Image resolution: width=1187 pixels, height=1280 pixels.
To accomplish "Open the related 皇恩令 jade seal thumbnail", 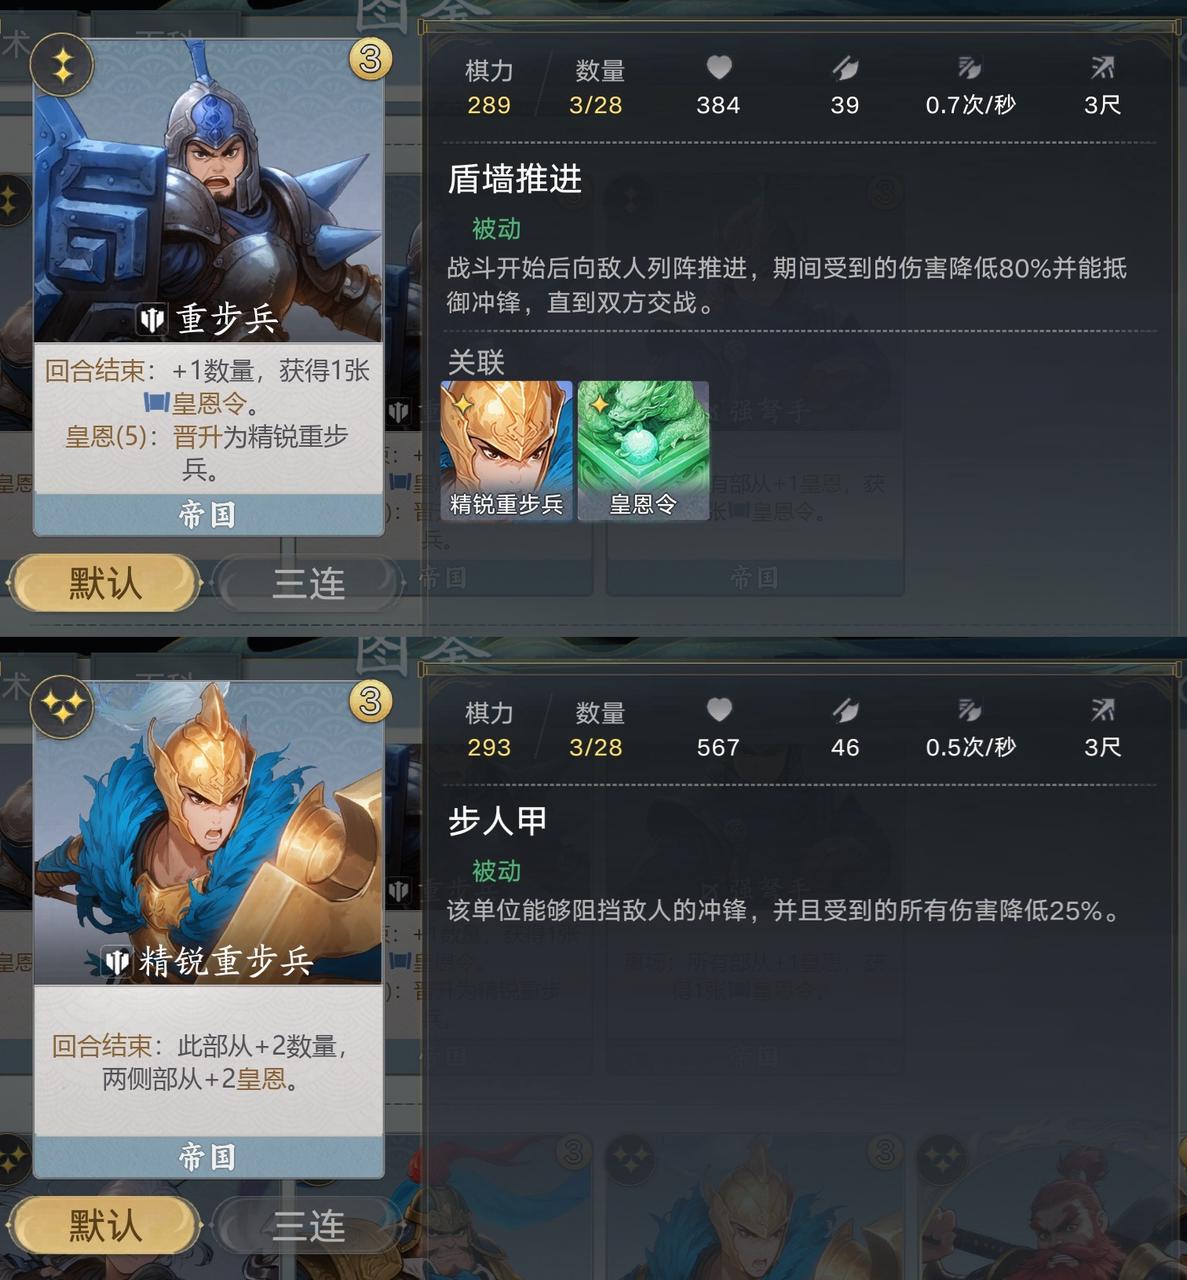I will click(644, 450).
